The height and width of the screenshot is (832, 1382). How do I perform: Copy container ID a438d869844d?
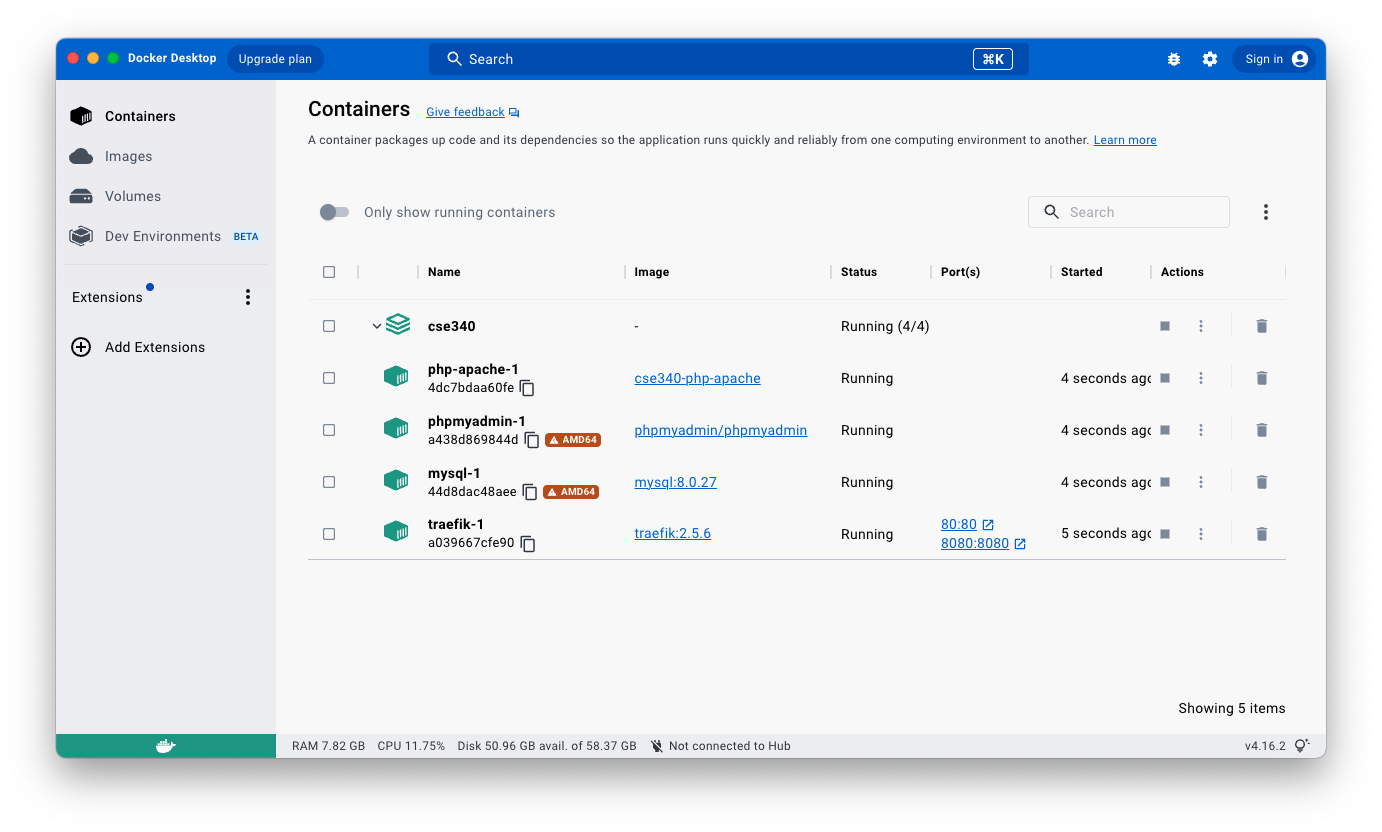(x=532, y=440)
